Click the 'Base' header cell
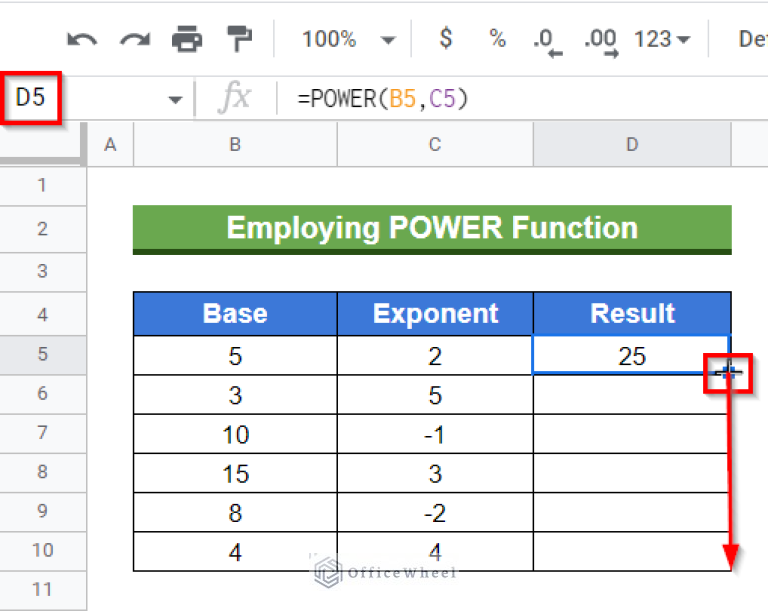 pos(235,314)
